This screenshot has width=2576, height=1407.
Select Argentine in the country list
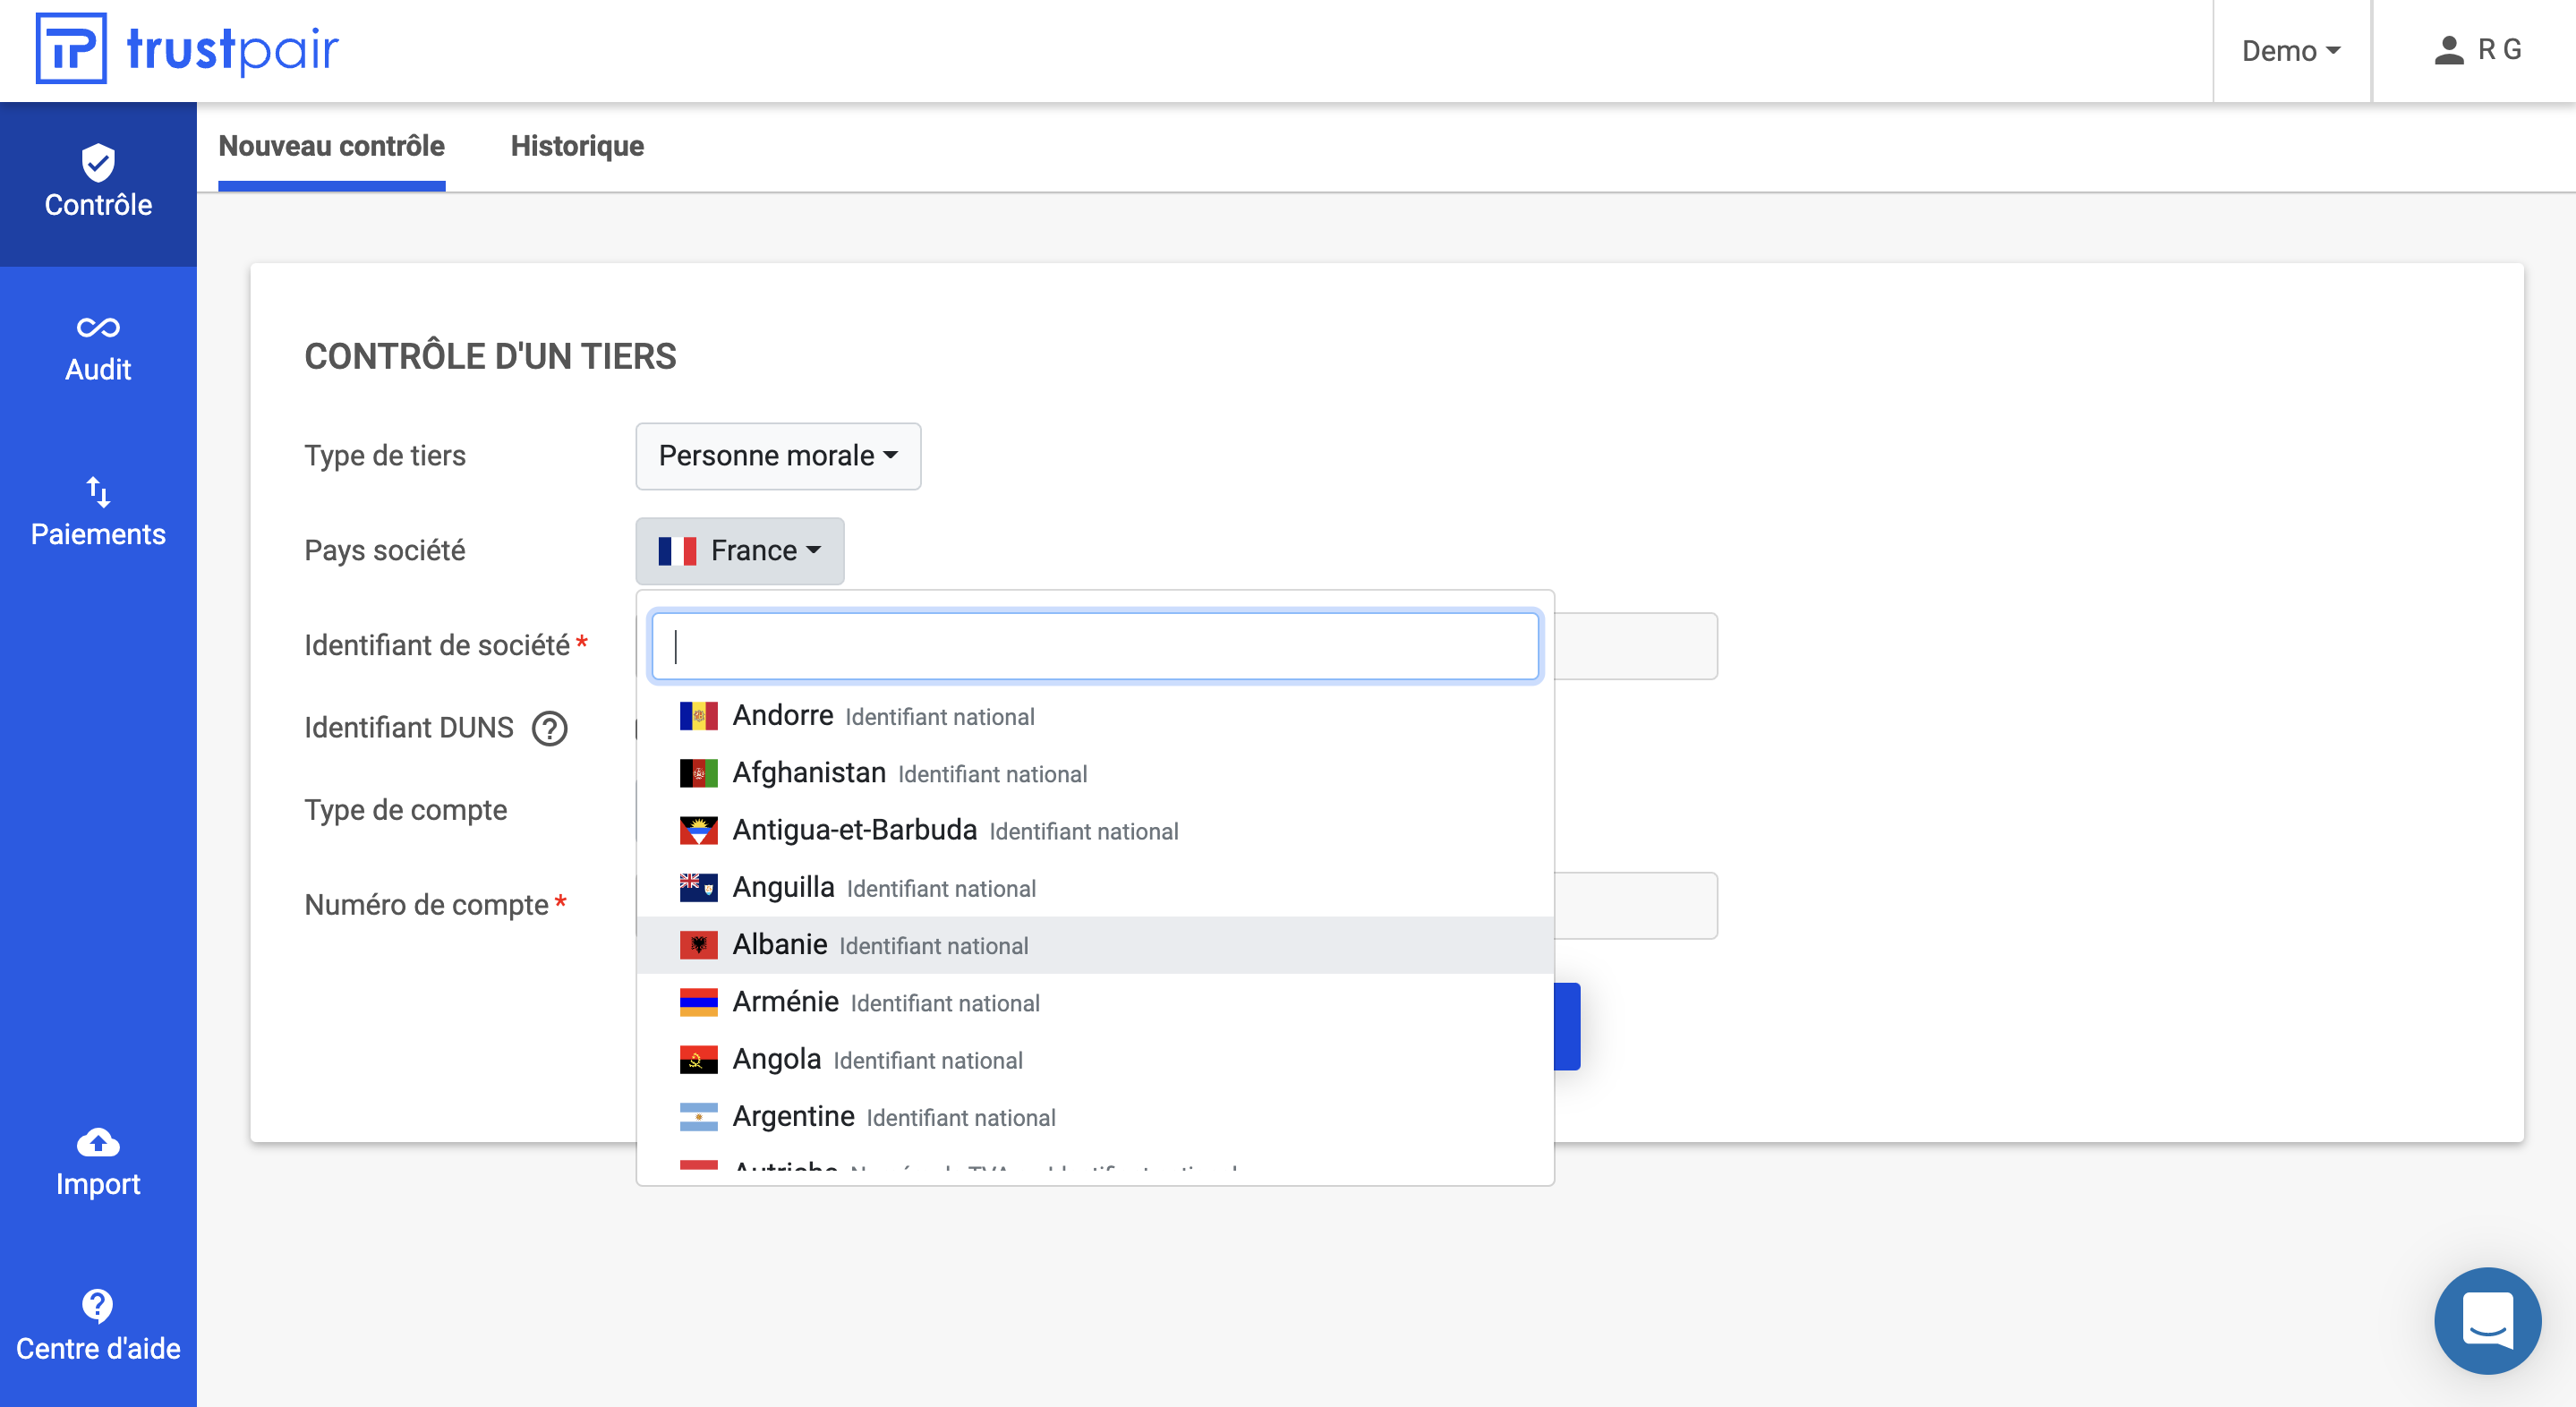click(x=895, y=1116)
